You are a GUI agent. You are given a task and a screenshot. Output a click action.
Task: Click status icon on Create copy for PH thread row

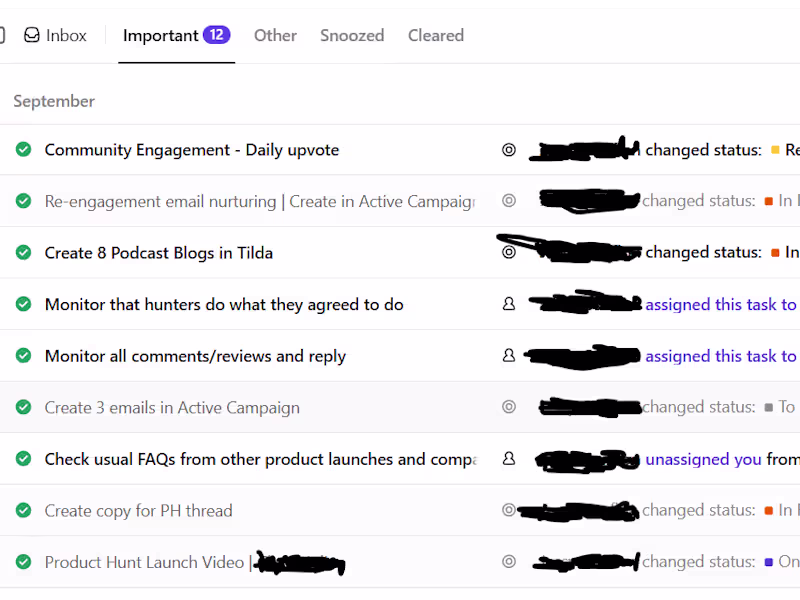(x=509, y=510)
